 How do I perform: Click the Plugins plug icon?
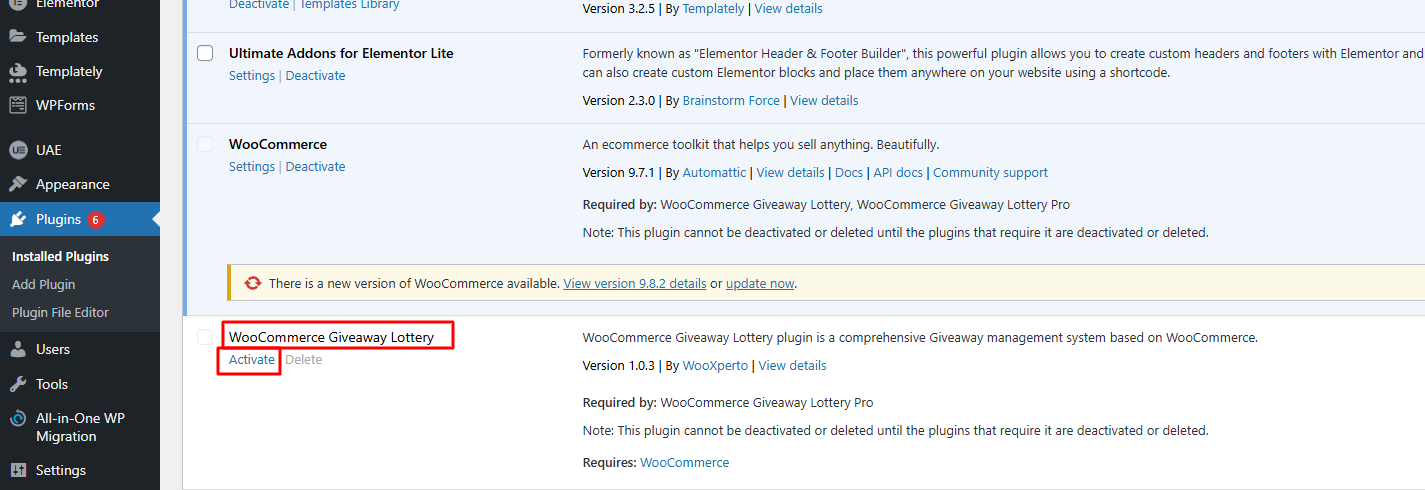coord(17,219)
